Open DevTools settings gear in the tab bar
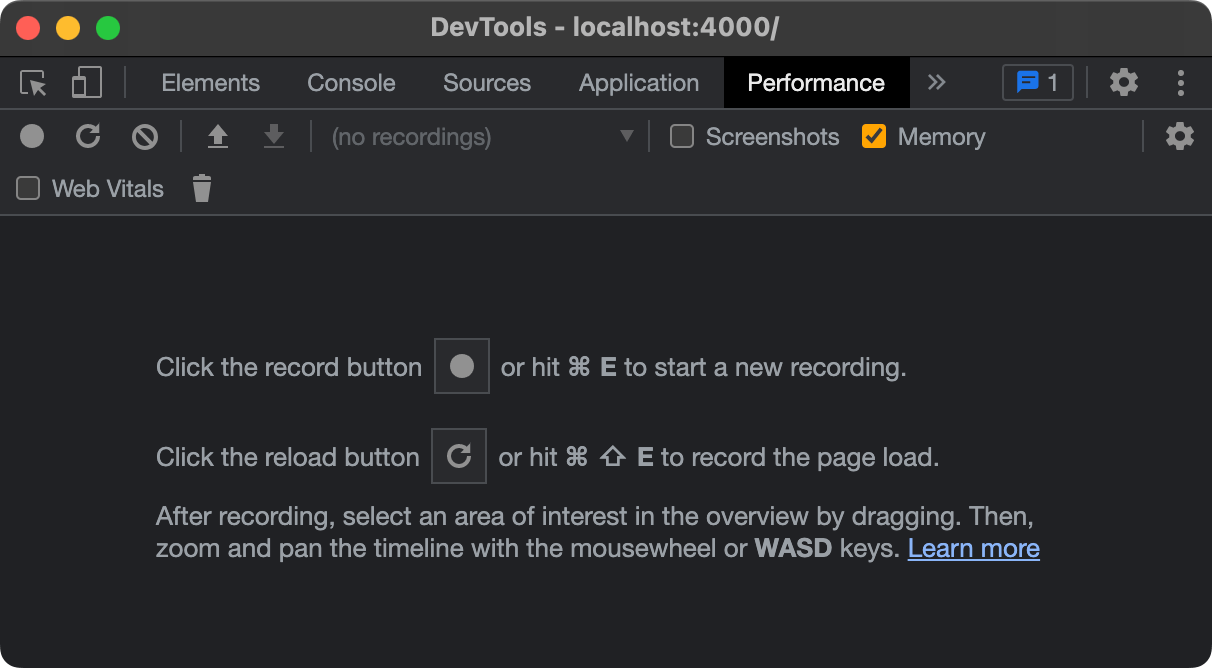The width and height of the screenshot is (1212, 668). pyautogui.click(x=1124, y=83)
